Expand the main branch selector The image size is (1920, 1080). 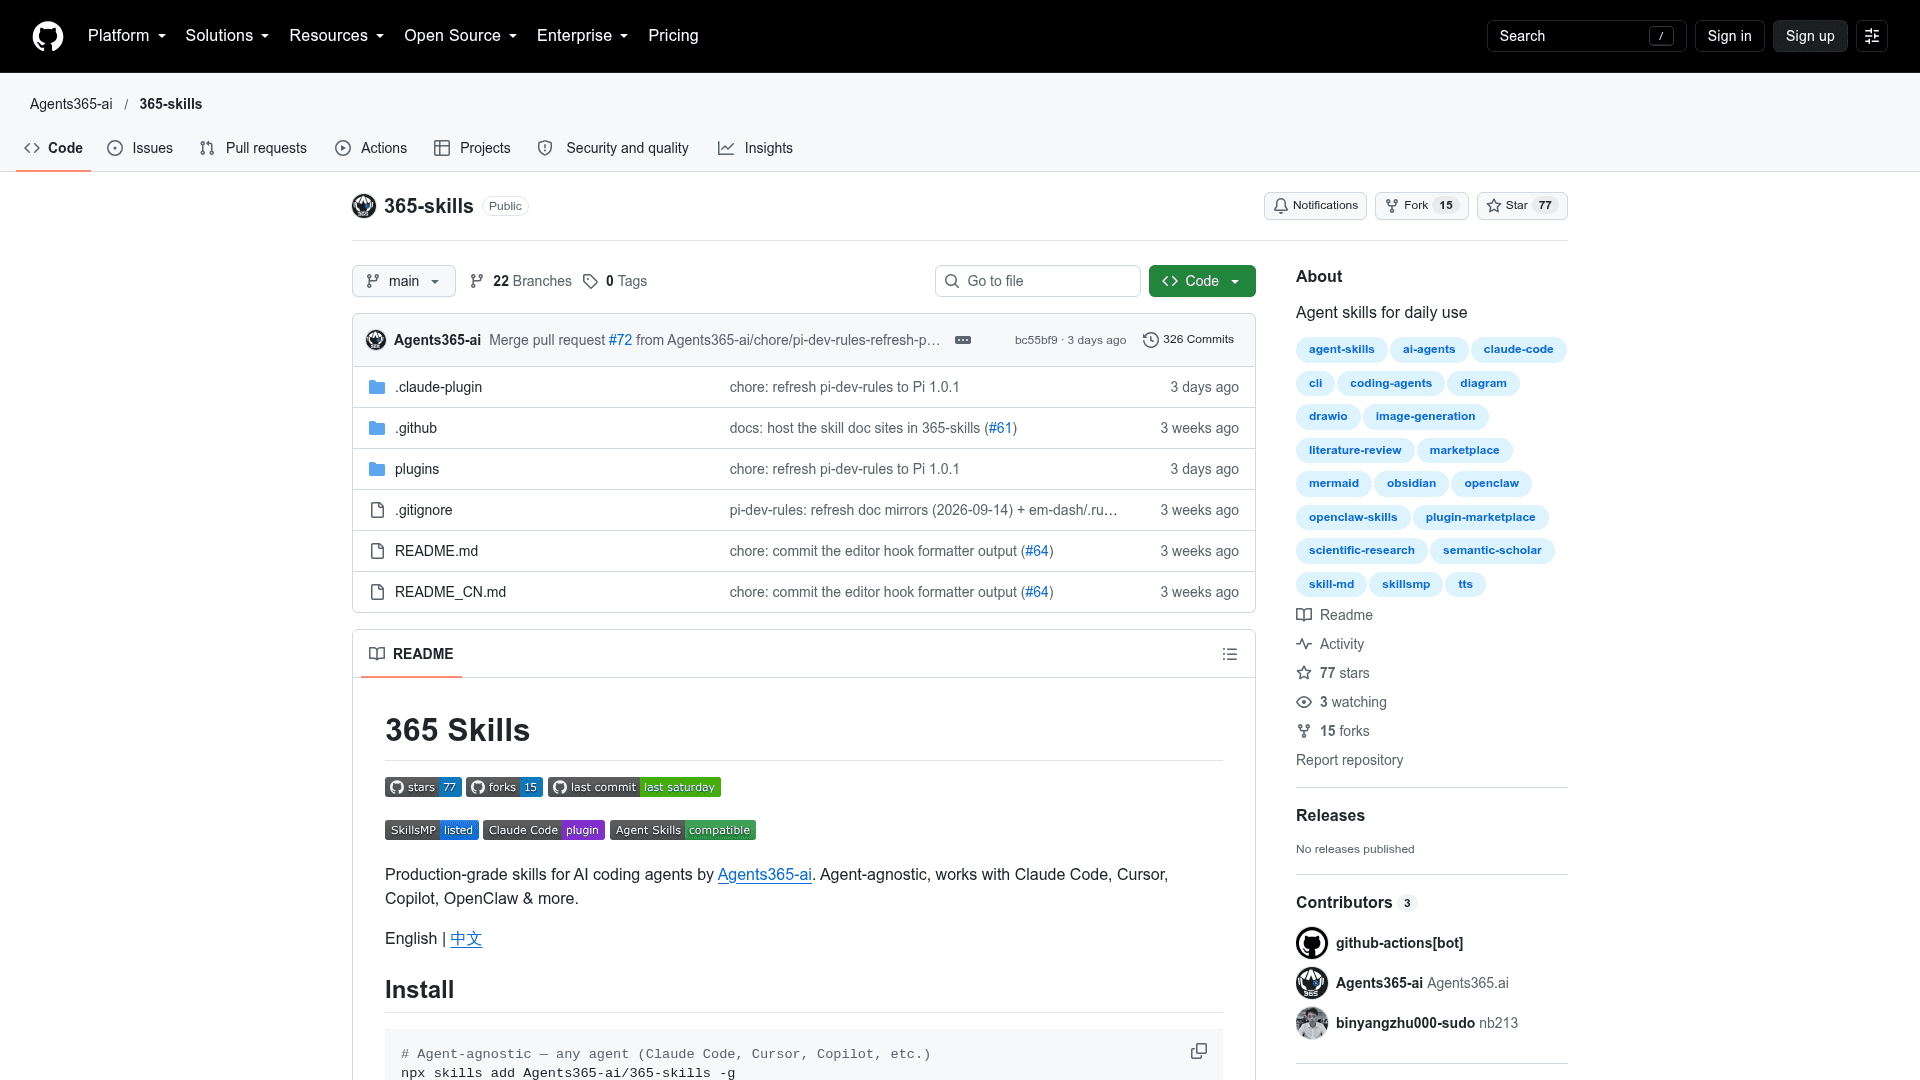404,281
